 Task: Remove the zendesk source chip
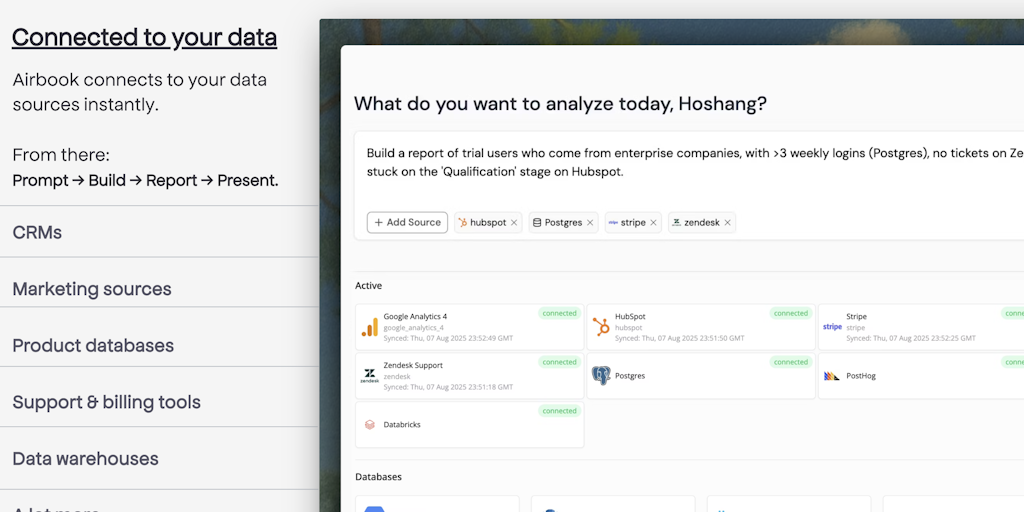pyautogui.click(x=727, y=223)
